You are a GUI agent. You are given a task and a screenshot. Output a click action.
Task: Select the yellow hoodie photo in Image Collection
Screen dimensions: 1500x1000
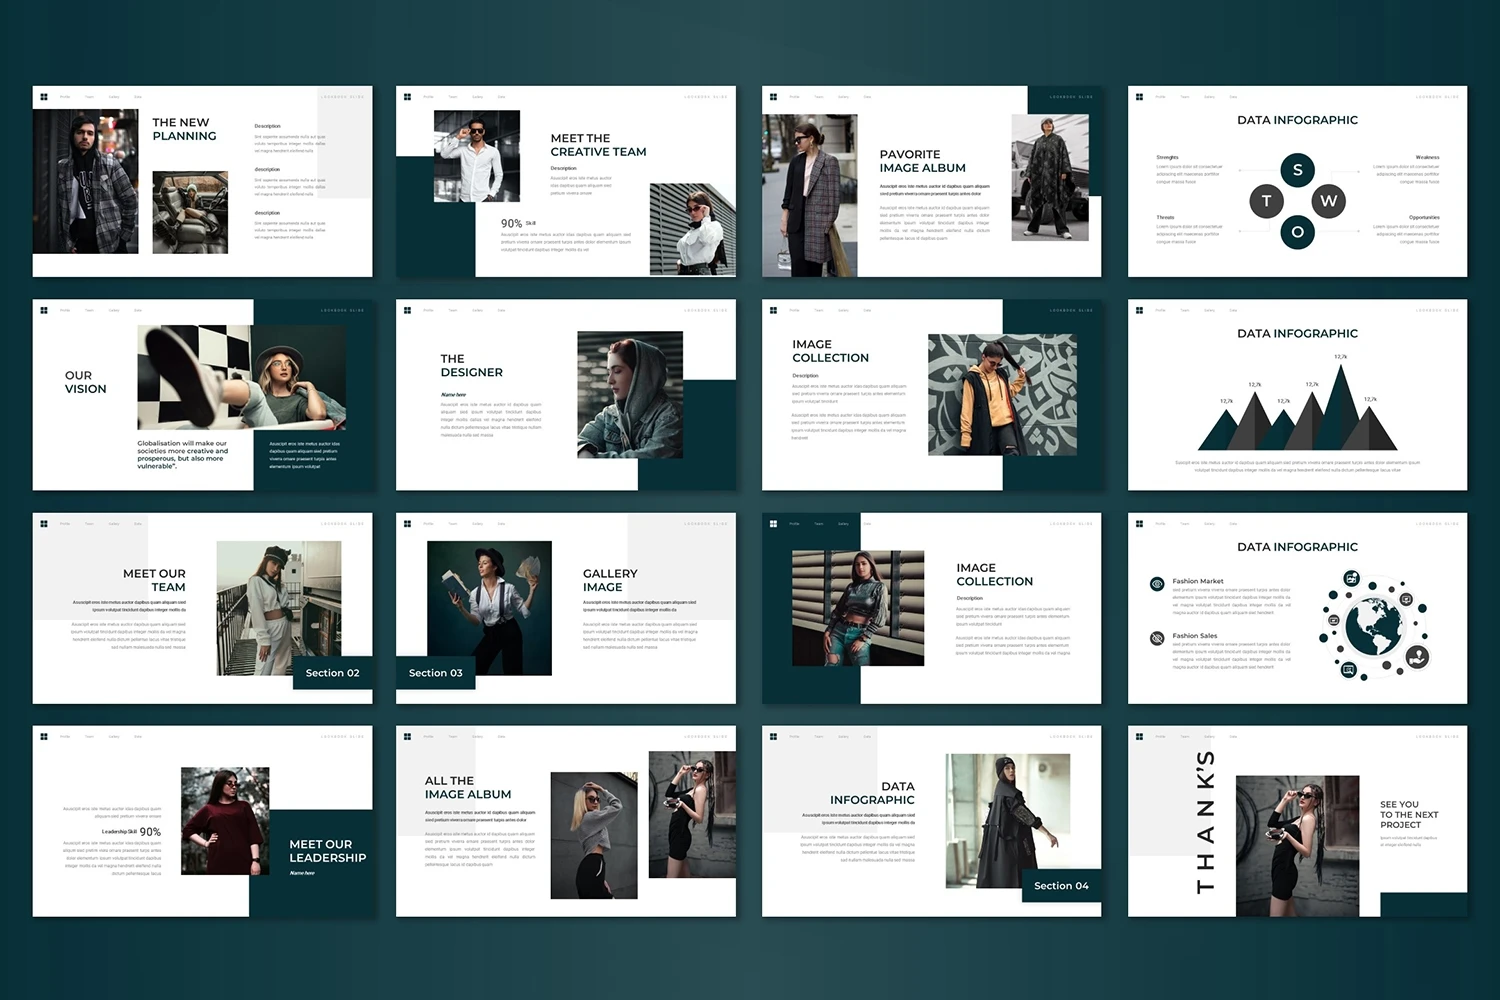pyautogui.click(x=1002, y=395)
